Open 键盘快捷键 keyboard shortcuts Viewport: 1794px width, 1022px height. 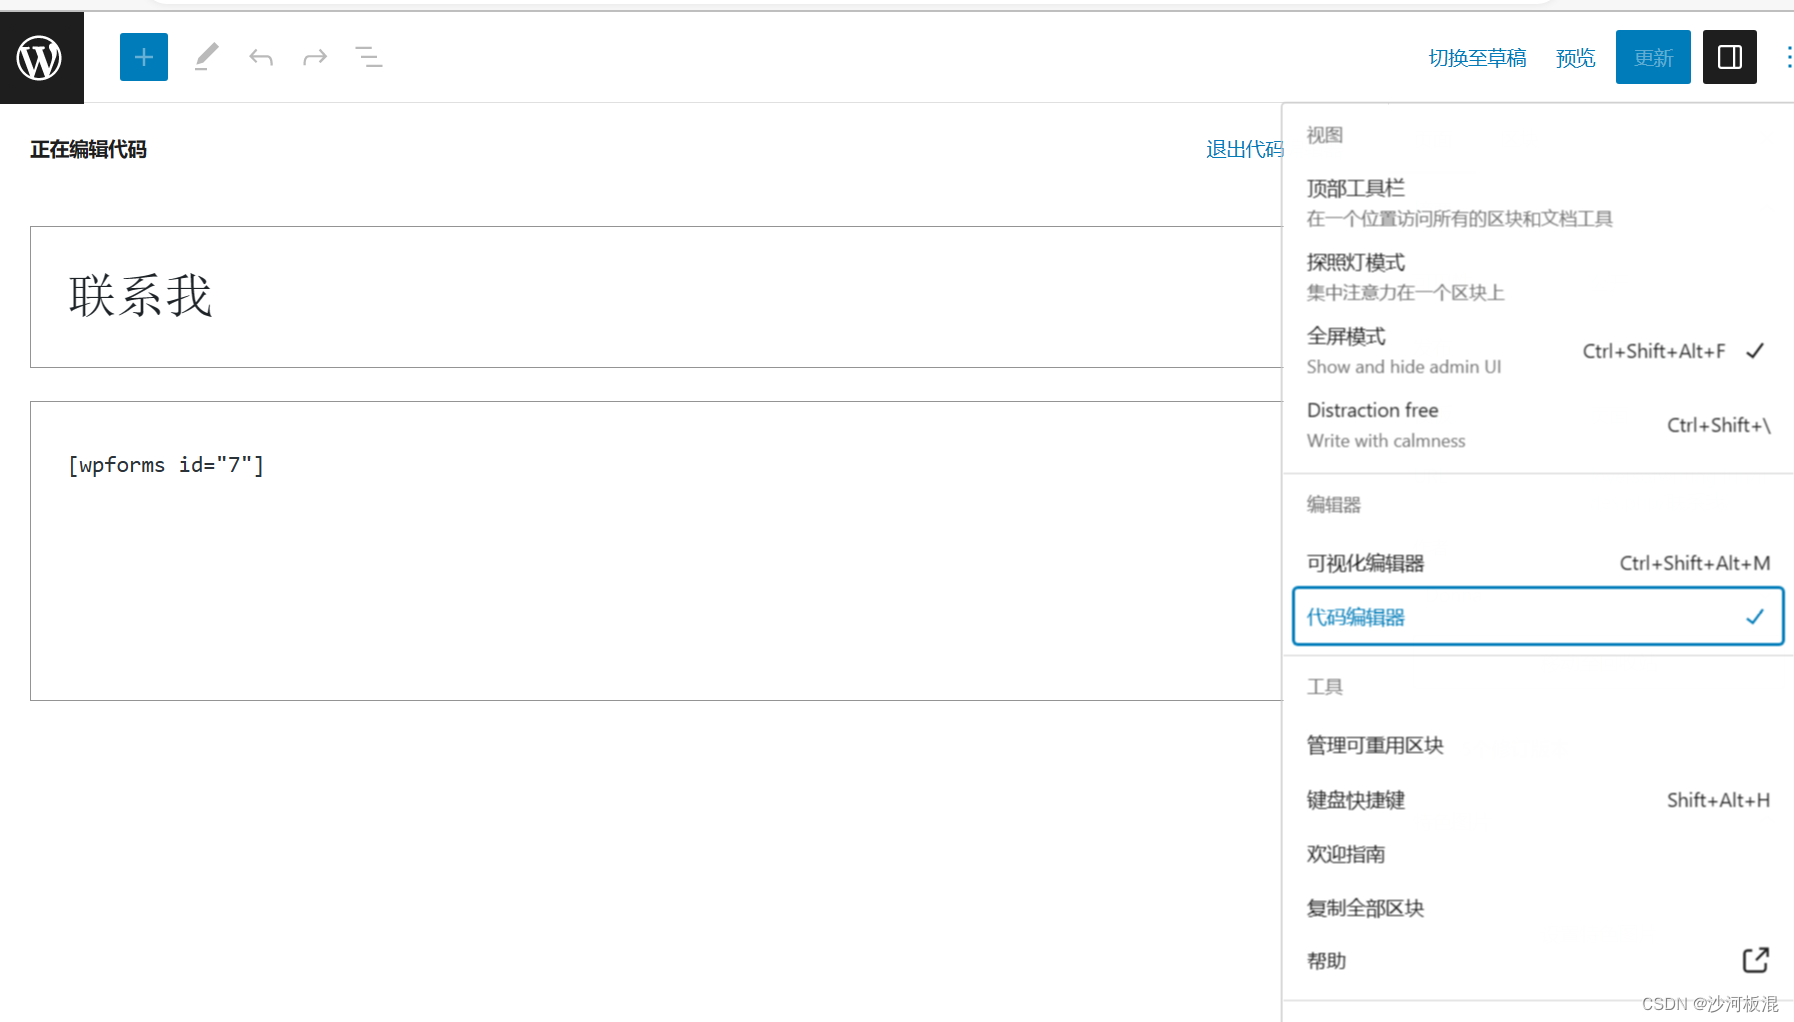(1538, 800)
